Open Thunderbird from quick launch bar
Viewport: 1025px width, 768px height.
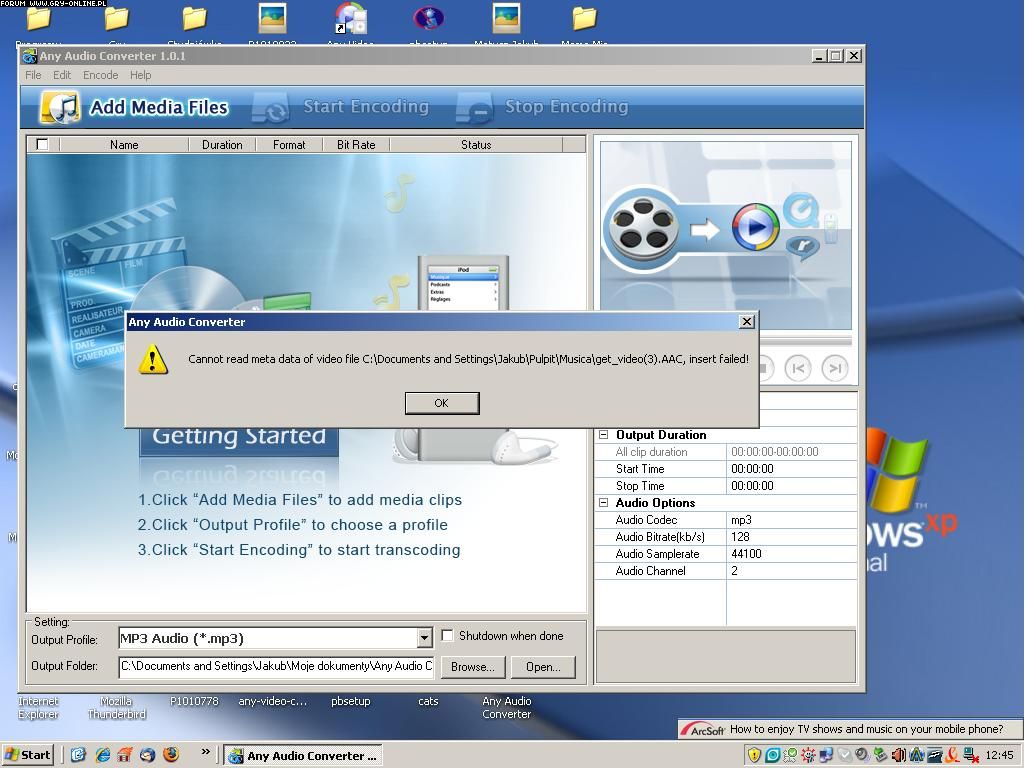[148, 755]
